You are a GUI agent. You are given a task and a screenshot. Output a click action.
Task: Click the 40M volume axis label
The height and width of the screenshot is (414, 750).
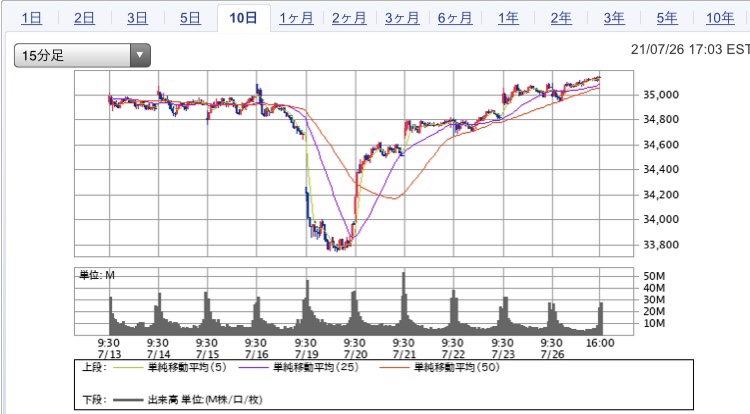click(x=654, y=288)
